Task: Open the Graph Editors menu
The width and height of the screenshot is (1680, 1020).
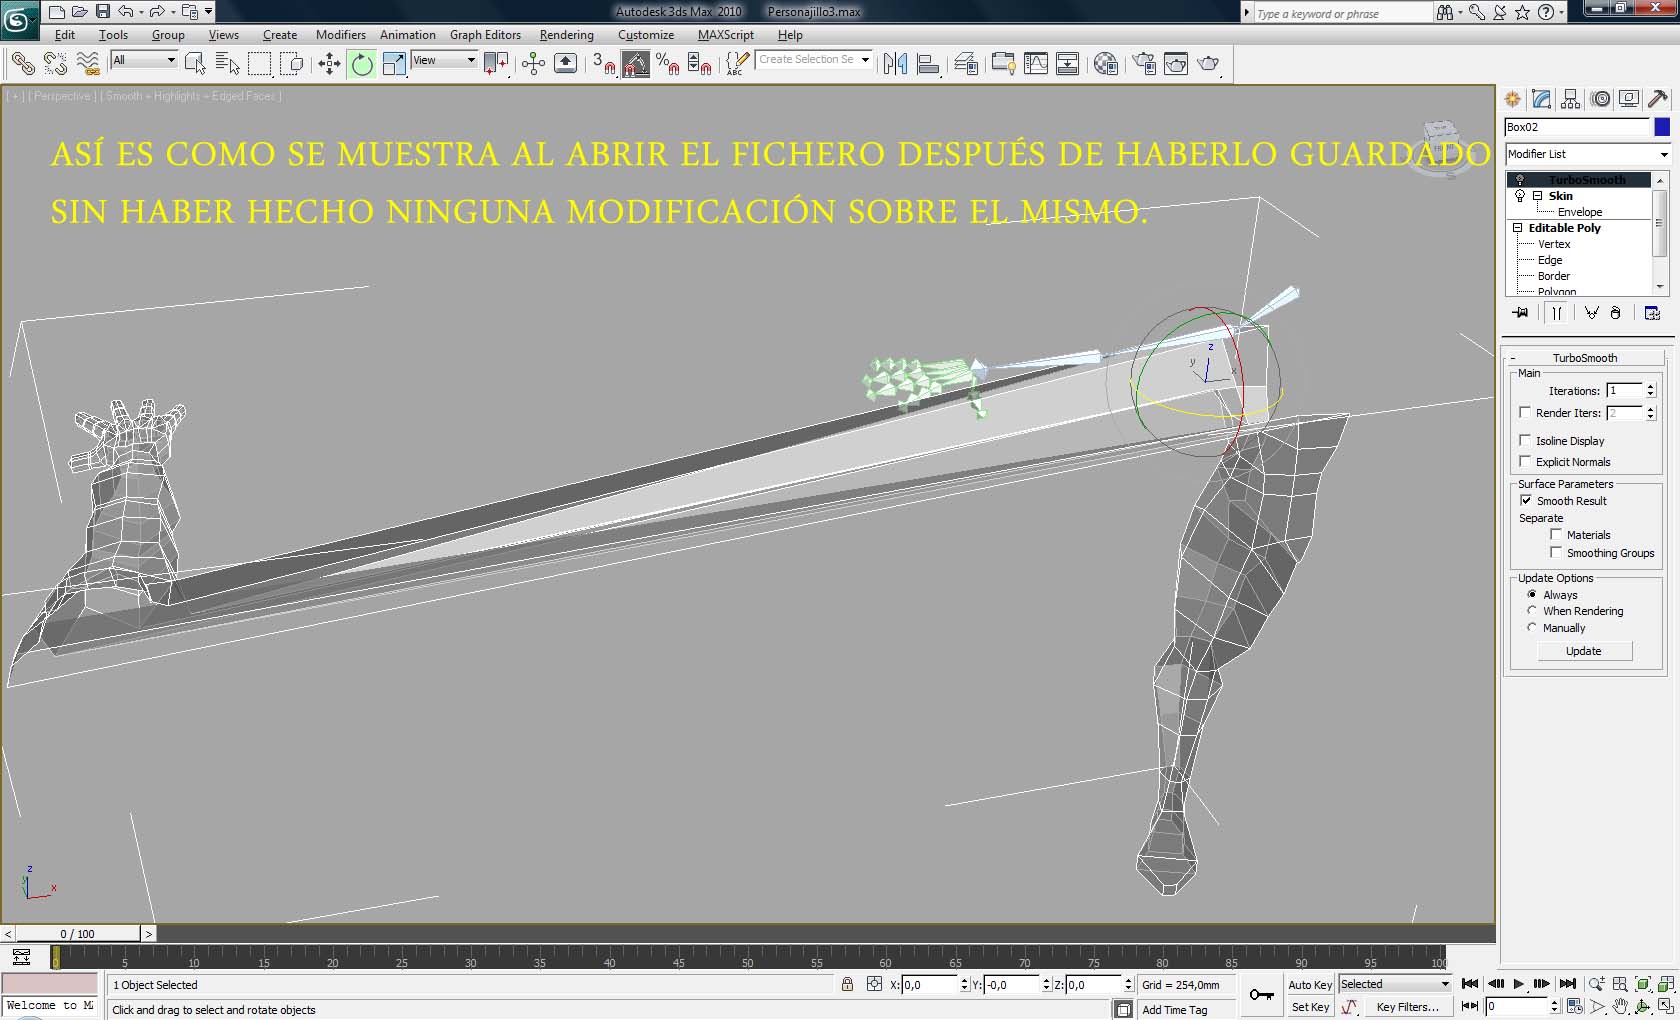Action: click(485, 35)
